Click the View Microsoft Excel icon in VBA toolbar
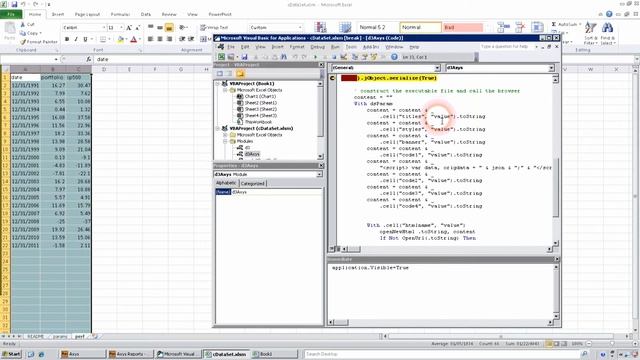The image size is (640, 360). pyautogui.click(x=221, y=57)
